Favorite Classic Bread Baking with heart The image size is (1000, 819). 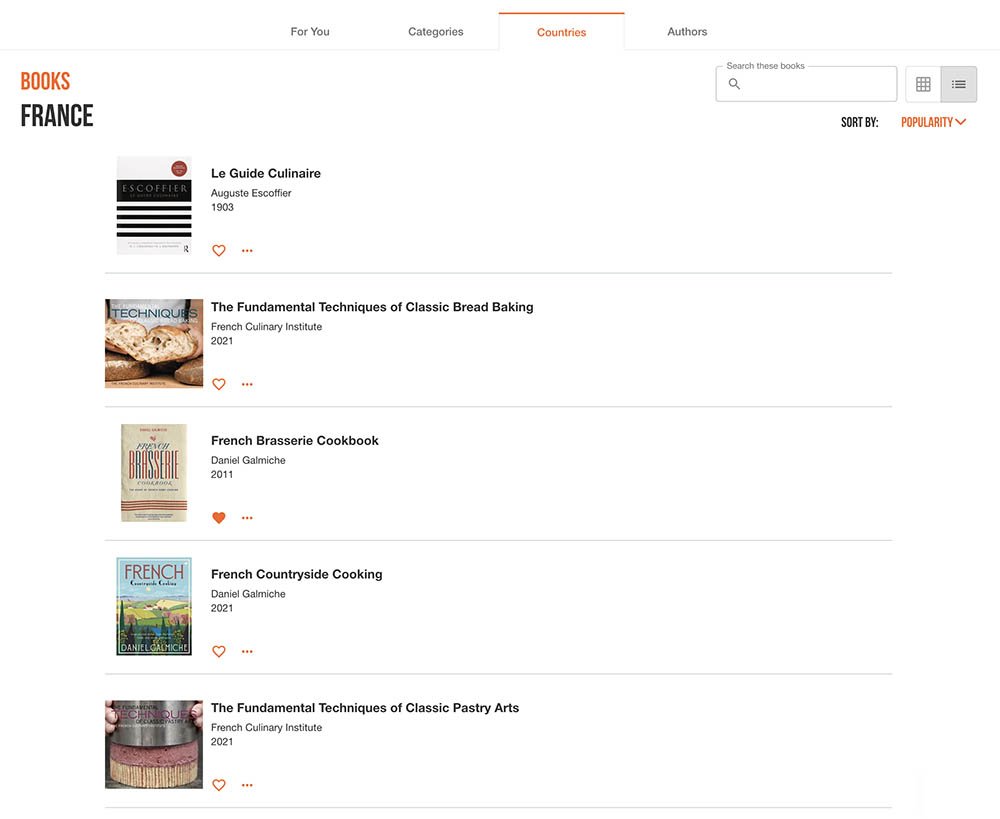tap(219, 384)
